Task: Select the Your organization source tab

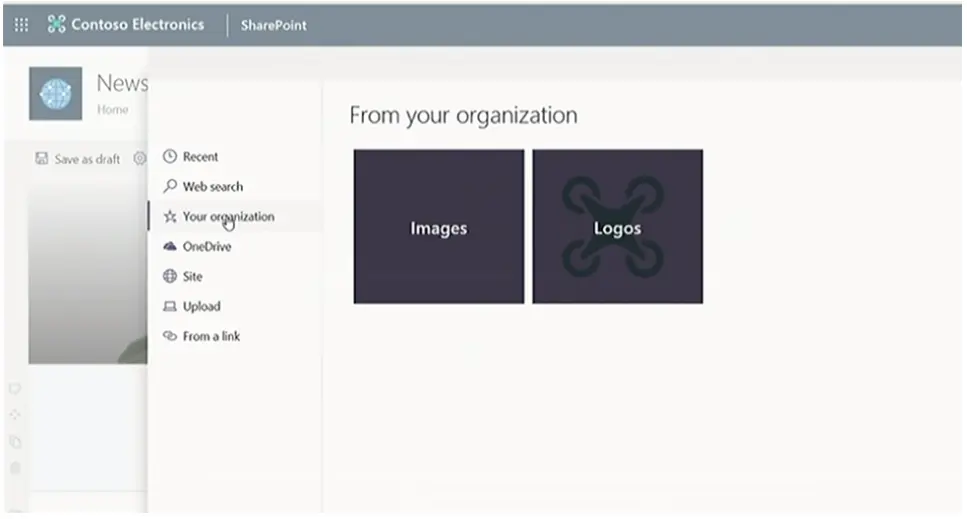Action: click(228, 217)
